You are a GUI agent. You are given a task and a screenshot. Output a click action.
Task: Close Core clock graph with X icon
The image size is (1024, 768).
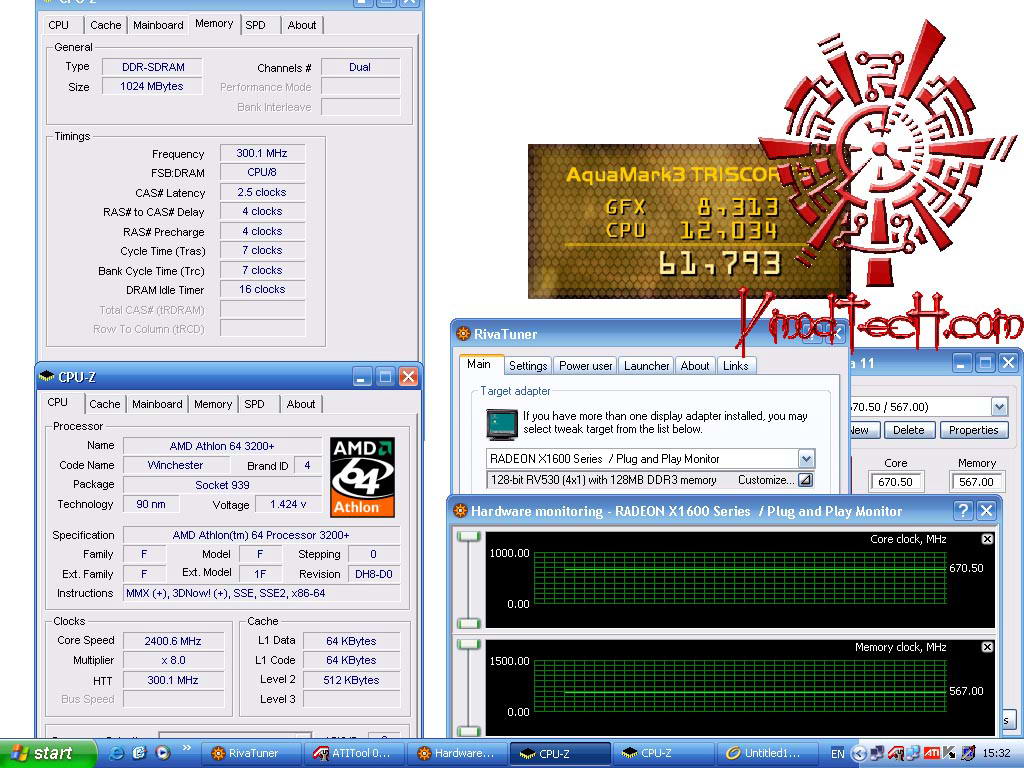[987, 539]
